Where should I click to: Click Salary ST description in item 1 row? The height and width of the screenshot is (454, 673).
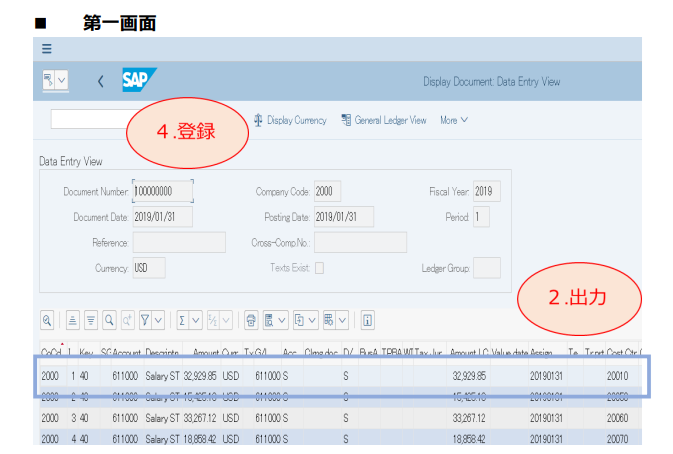(162, 376)
